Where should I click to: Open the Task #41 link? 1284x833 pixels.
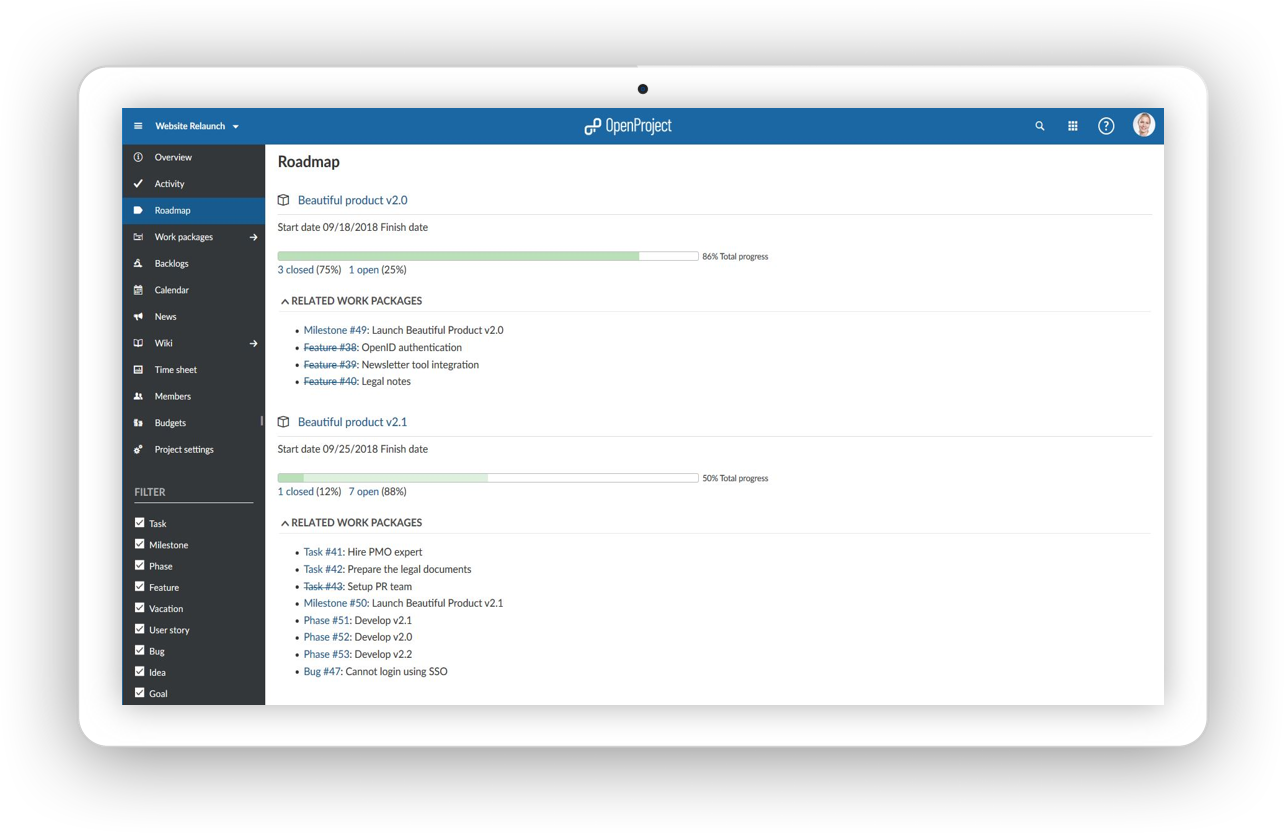323,552
